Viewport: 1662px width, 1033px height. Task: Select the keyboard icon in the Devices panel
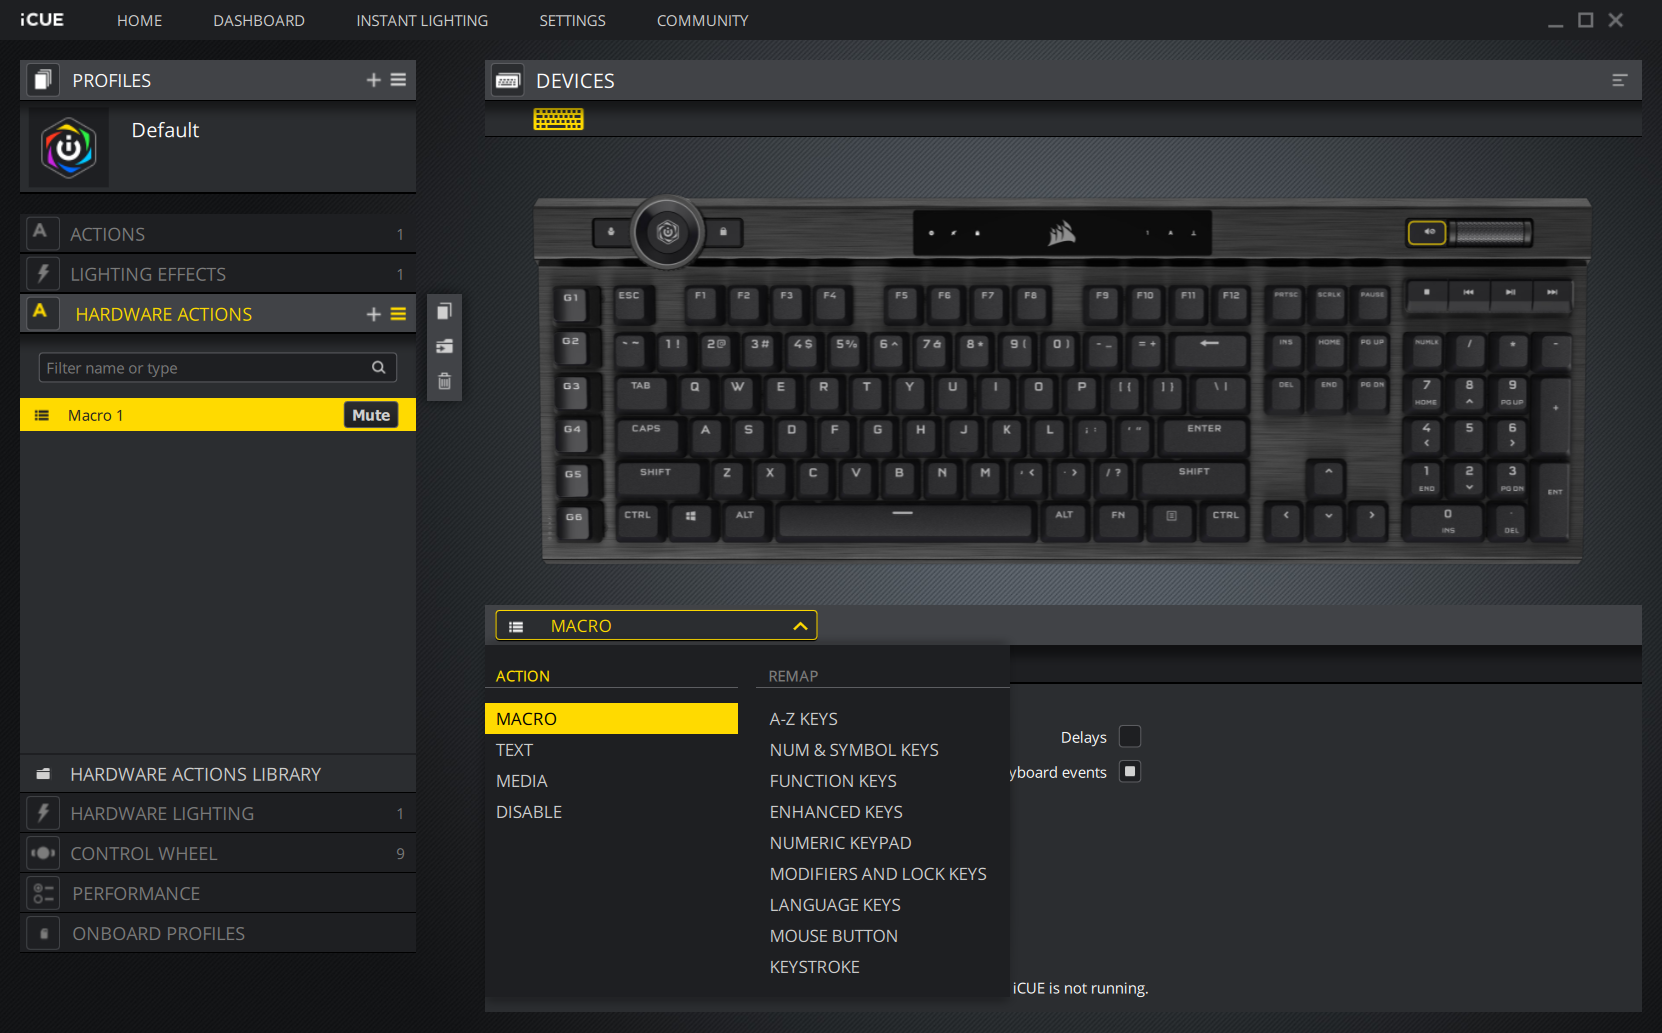558,119
